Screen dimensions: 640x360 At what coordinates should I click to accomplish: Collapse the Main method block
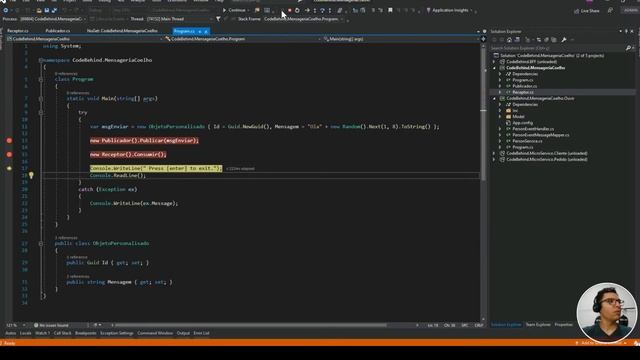point(40,98)
